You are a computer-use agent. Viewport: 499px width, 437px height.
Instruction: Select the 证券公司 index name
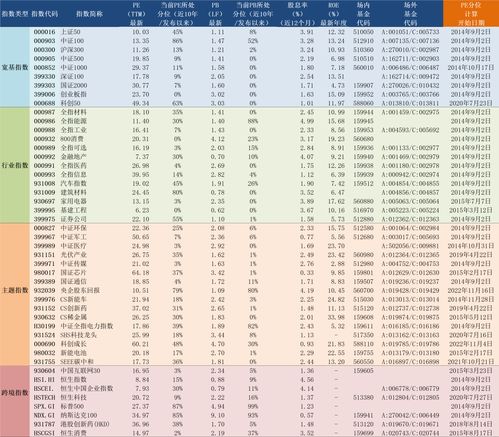pyautogui.click(x=74, y=219)
